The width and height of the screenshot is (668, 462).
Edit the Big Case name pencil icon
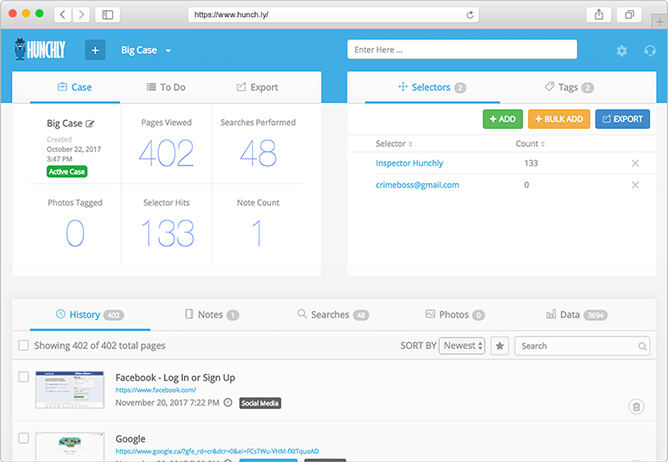pyautogui.click(x=90, y=124)
